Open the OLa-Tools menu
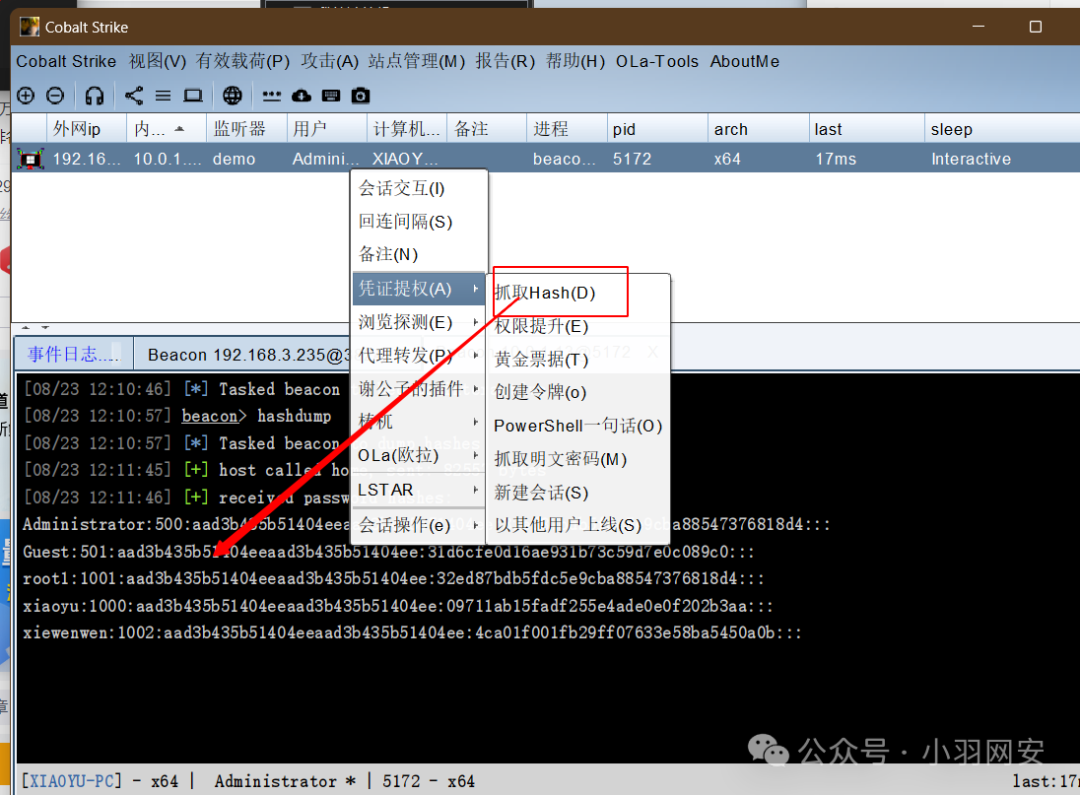The height and width of the screenshot is (795, 1080). (657, 61)
